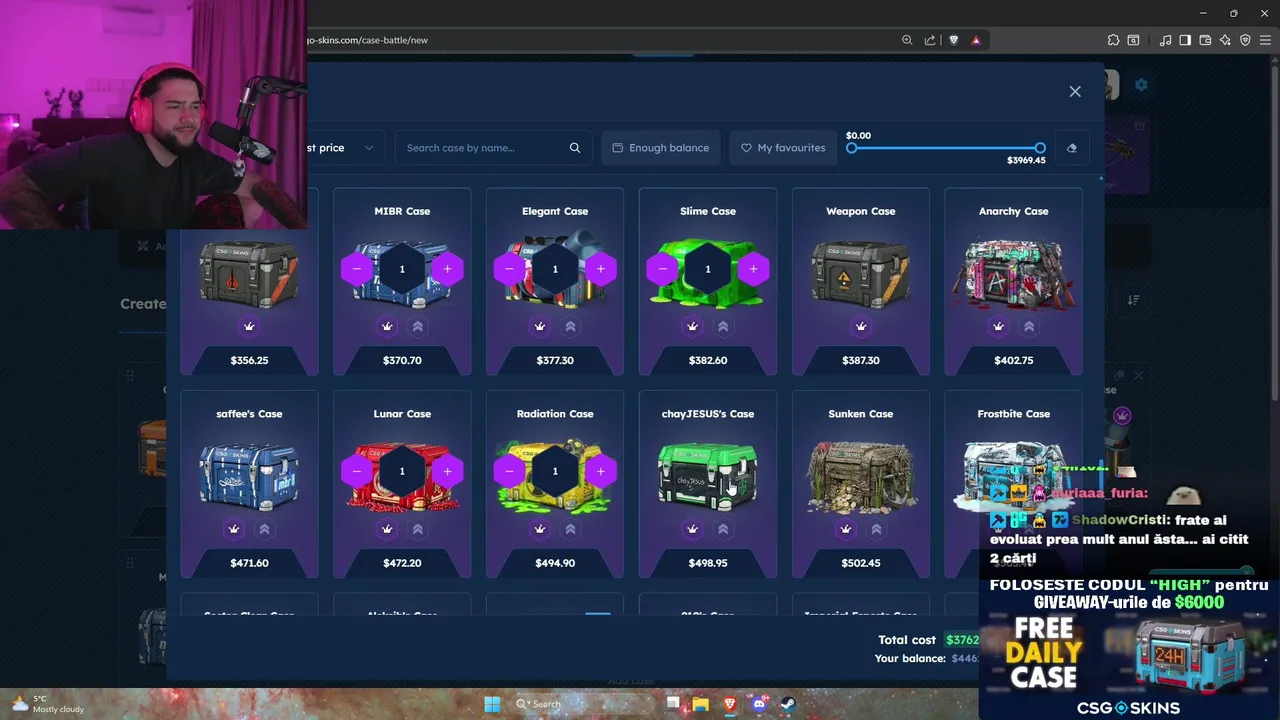Click the double-chevron icon on Anarchy Case
Viewport: 1280px width, 720px height.
1029,327
